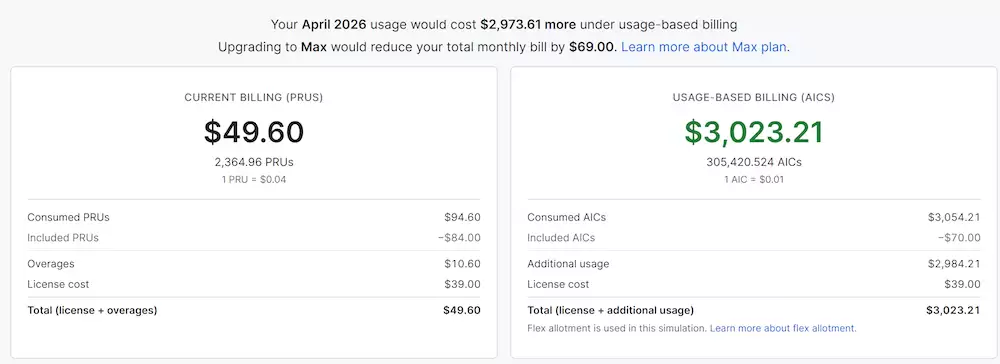Click the Consumed AICs row
Viewport: 1000px width, 364px height.
point(754,217)
